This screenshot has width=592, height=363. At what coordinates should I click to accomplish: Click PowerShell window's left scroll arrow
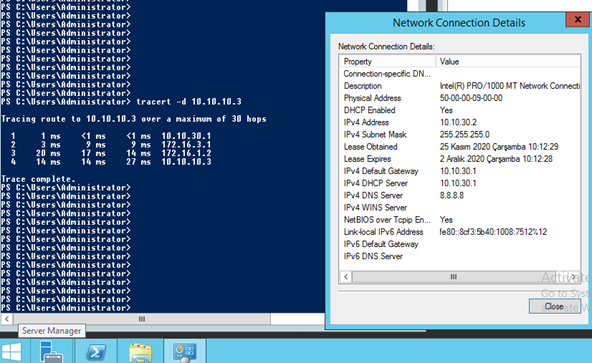coord(7,319)
